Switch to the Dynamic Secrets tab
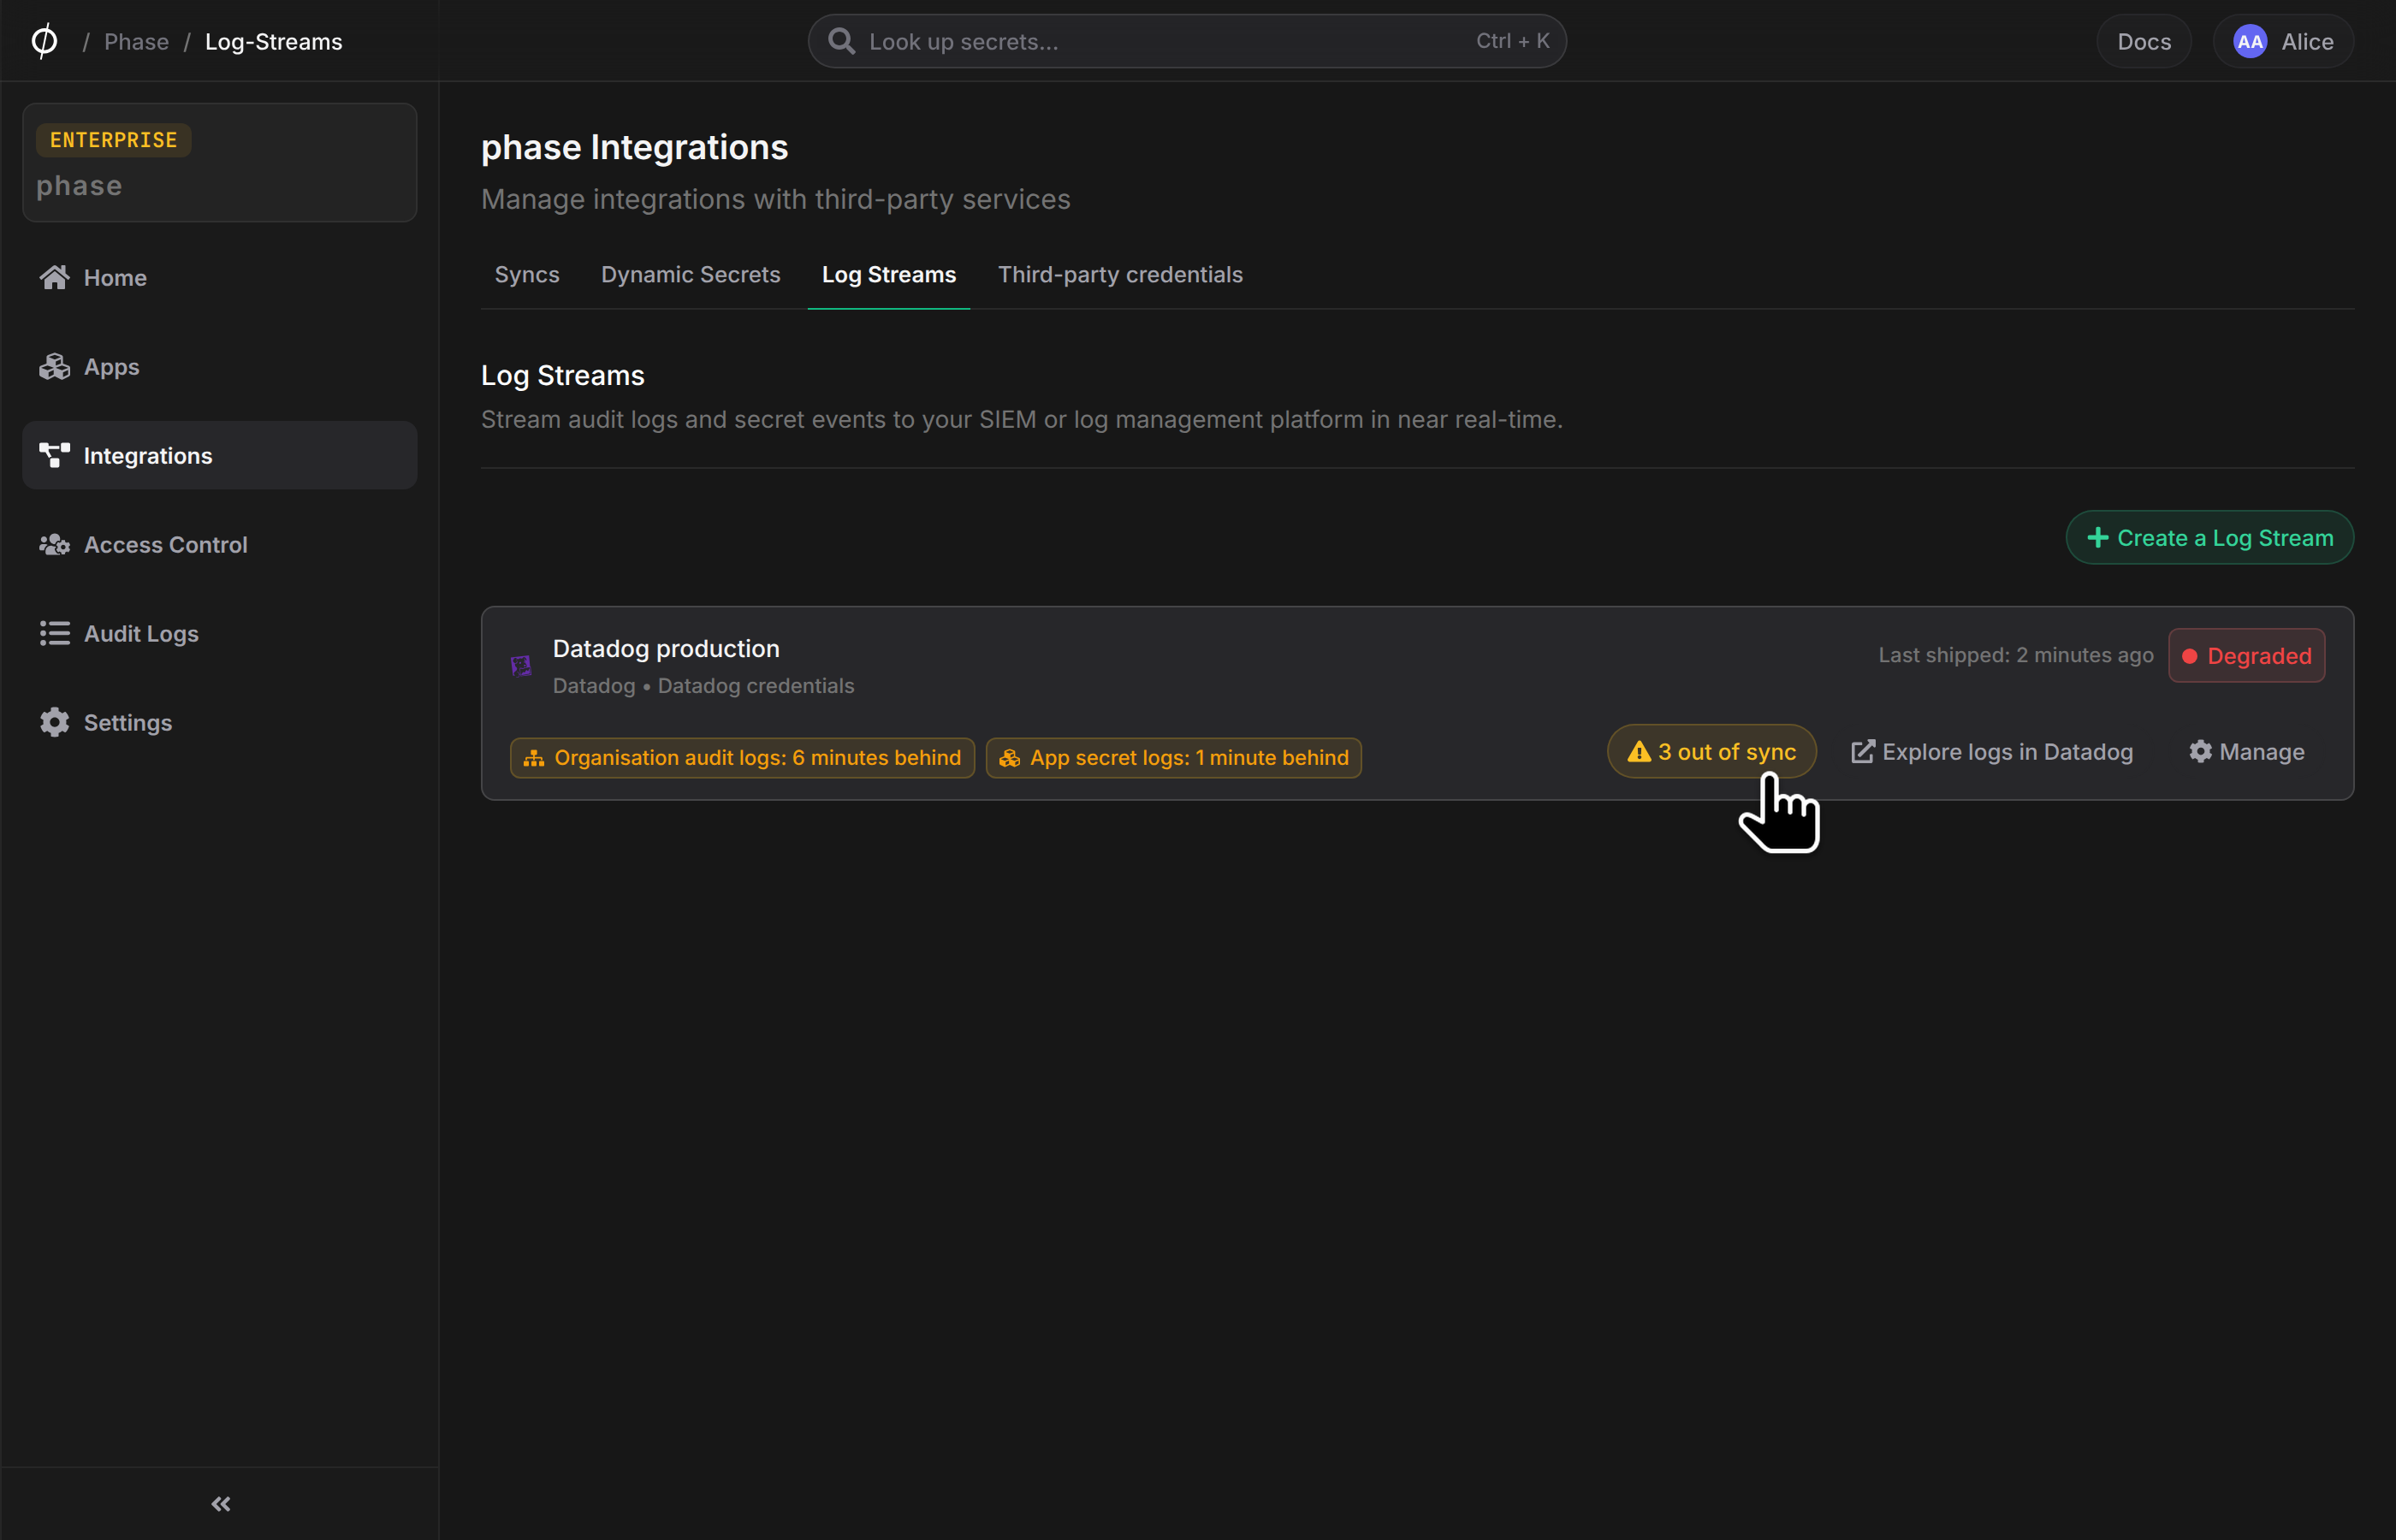This screenshot has width=2396, height=1540. [690, 274]
